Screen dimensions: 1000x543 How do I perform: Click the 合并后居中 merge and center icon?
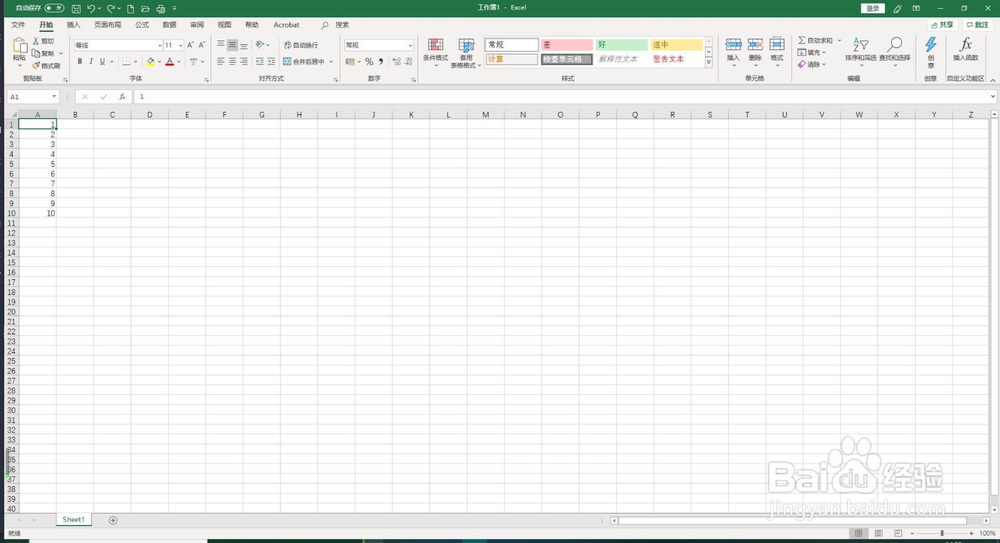point(304,62)
